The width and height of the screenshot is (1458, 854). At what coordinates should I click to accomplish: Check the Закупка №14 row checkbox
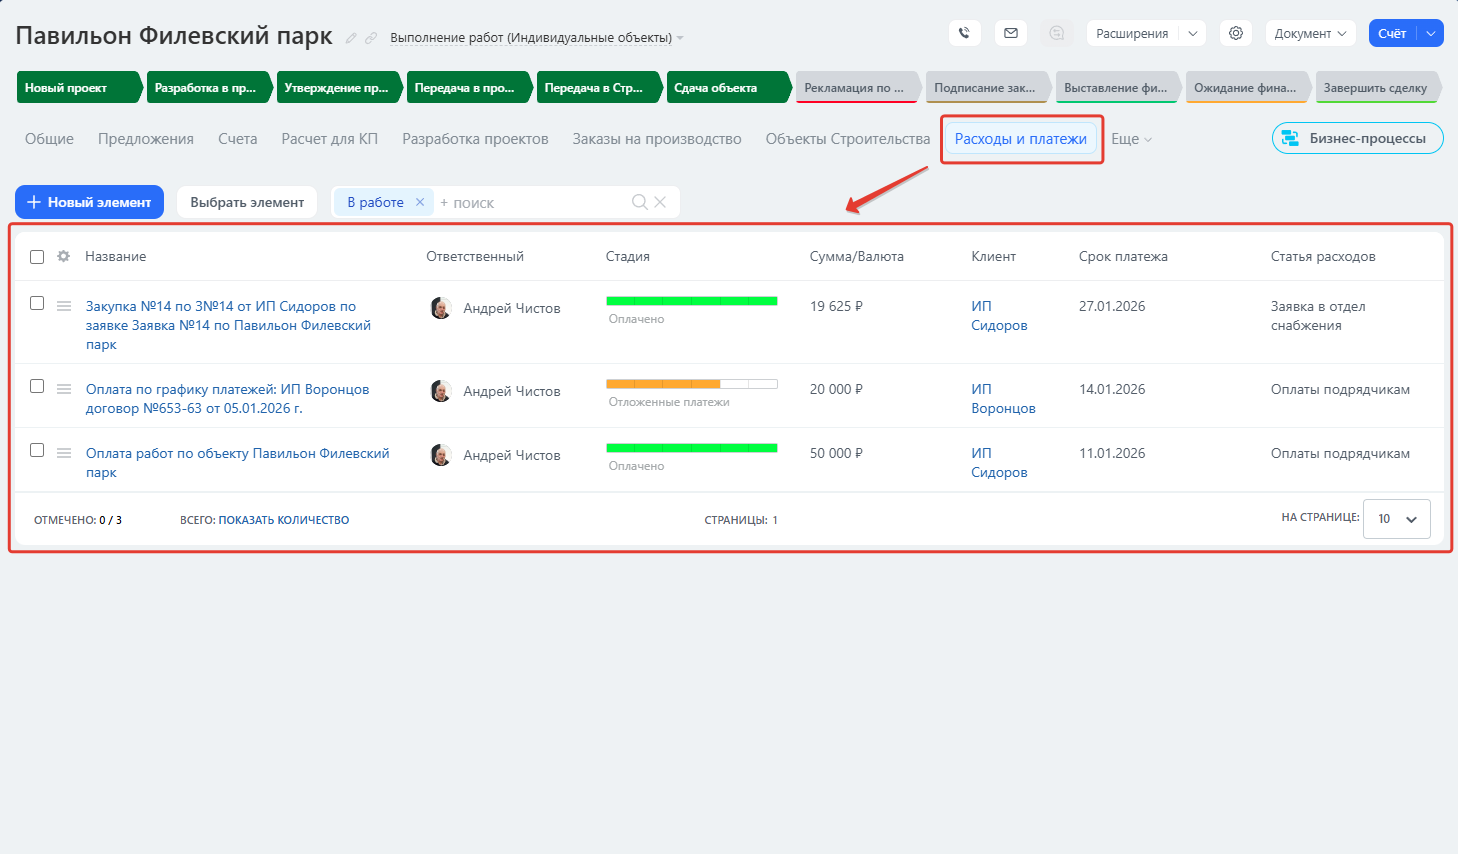[x=37, y=303]
